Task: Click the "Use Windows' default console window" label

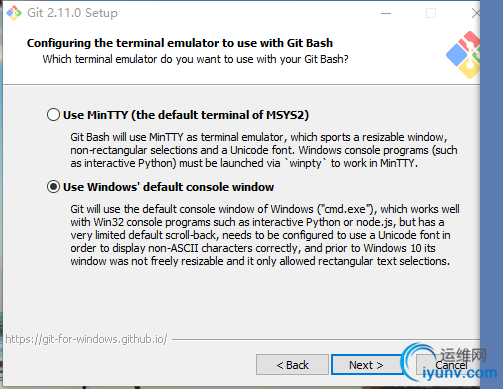Action: [x=168, y=187]
